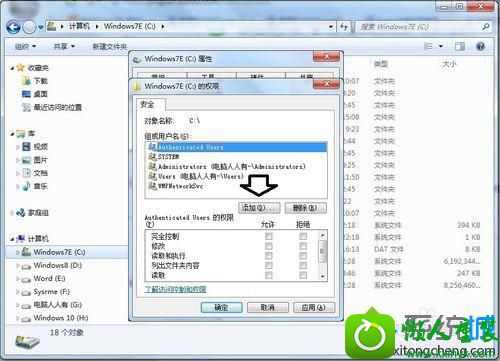Expand the 电脑人人有 (G:) drive node
The image size is (500, 361).
18,305
